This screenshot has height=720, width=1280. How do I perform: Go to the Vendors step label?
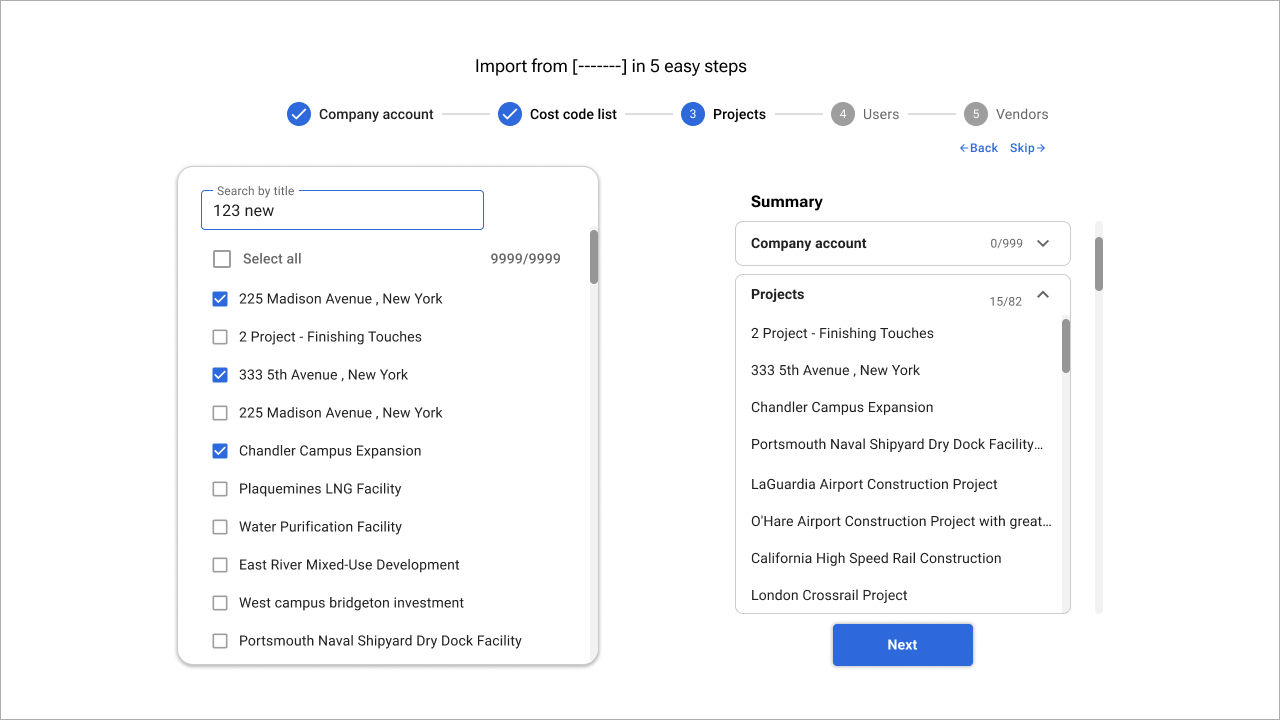coord(1022,114)
